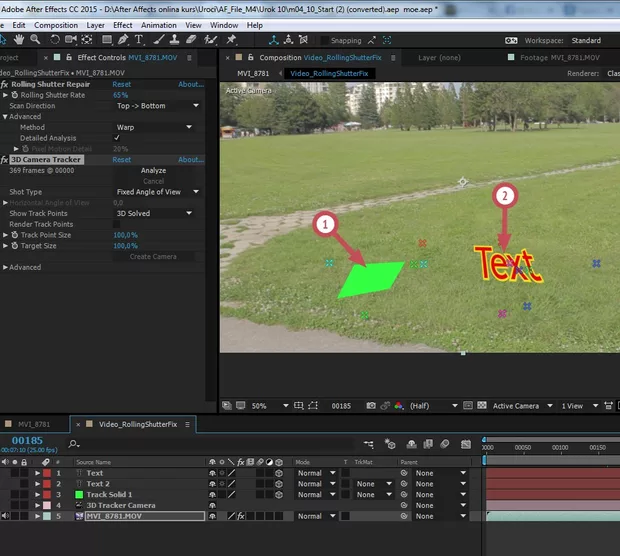Expand the Track Solid 1 layer
This screenshot has height=556, width=620.
(38, 495)
